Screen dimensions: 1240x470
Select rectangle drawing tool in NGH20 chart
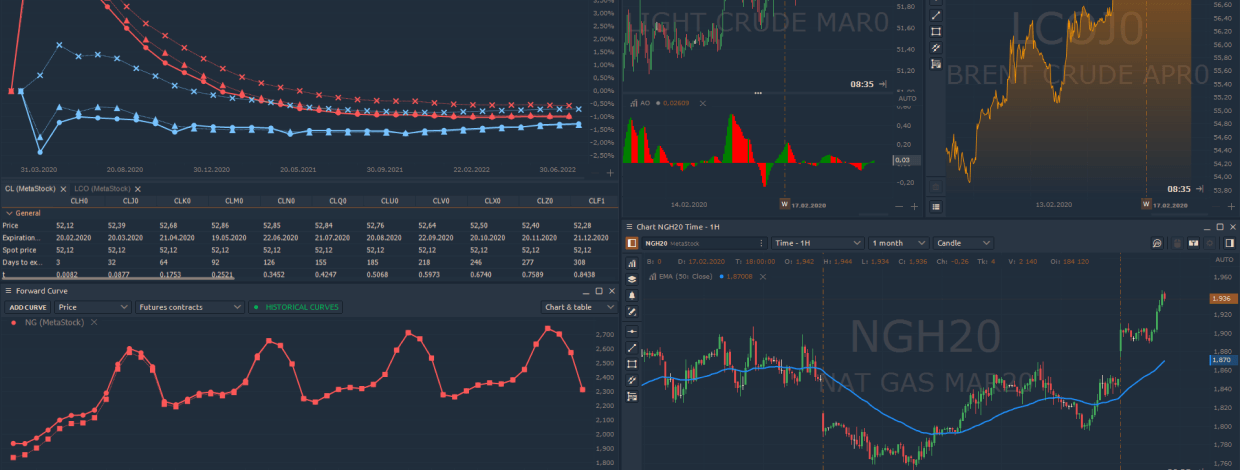coord(632,364)
